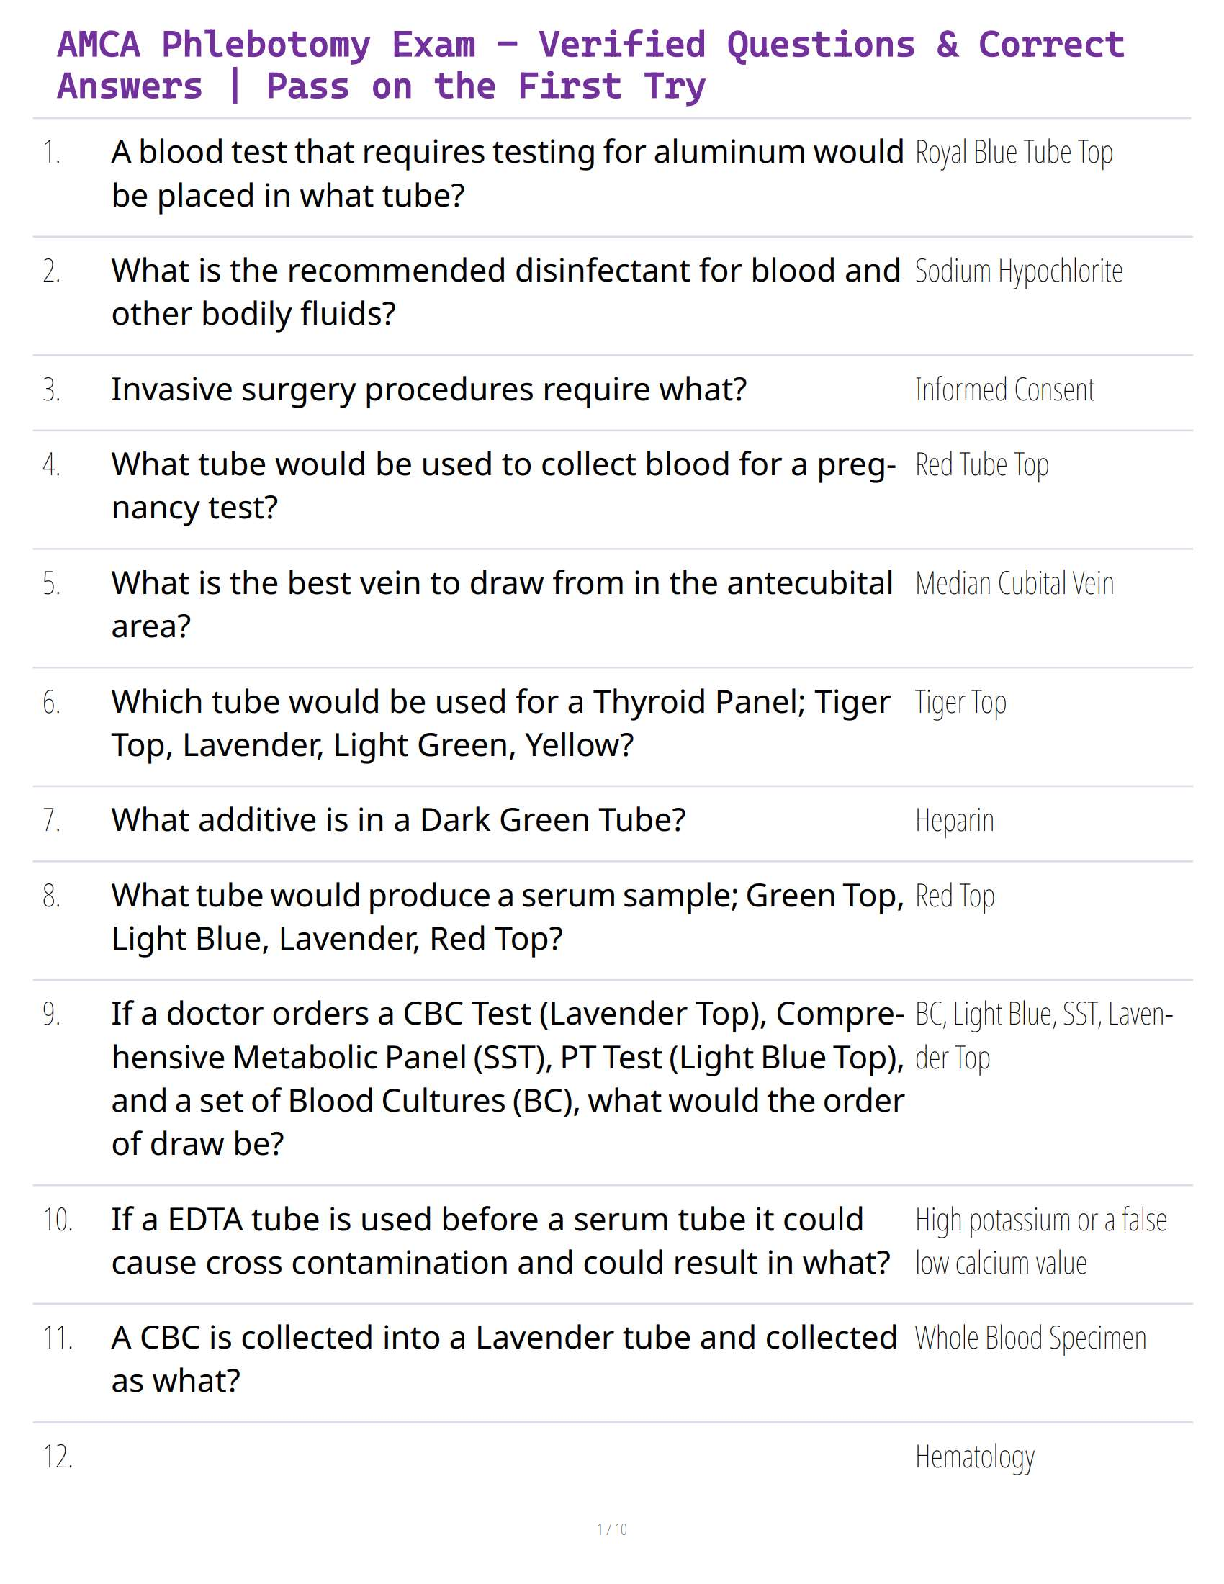Click the EDTA cross contamination question

(x=501, y=1241)
